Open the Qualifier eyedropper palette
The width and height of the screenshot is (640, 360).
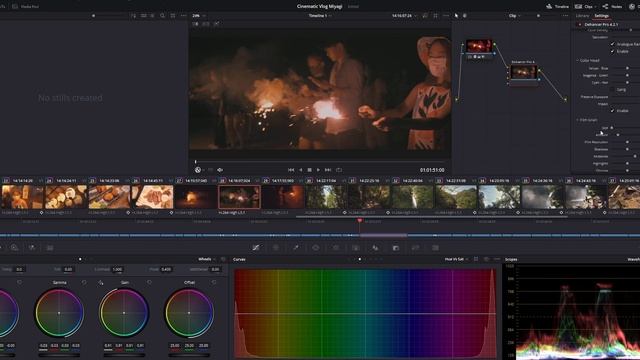point(296,248)
